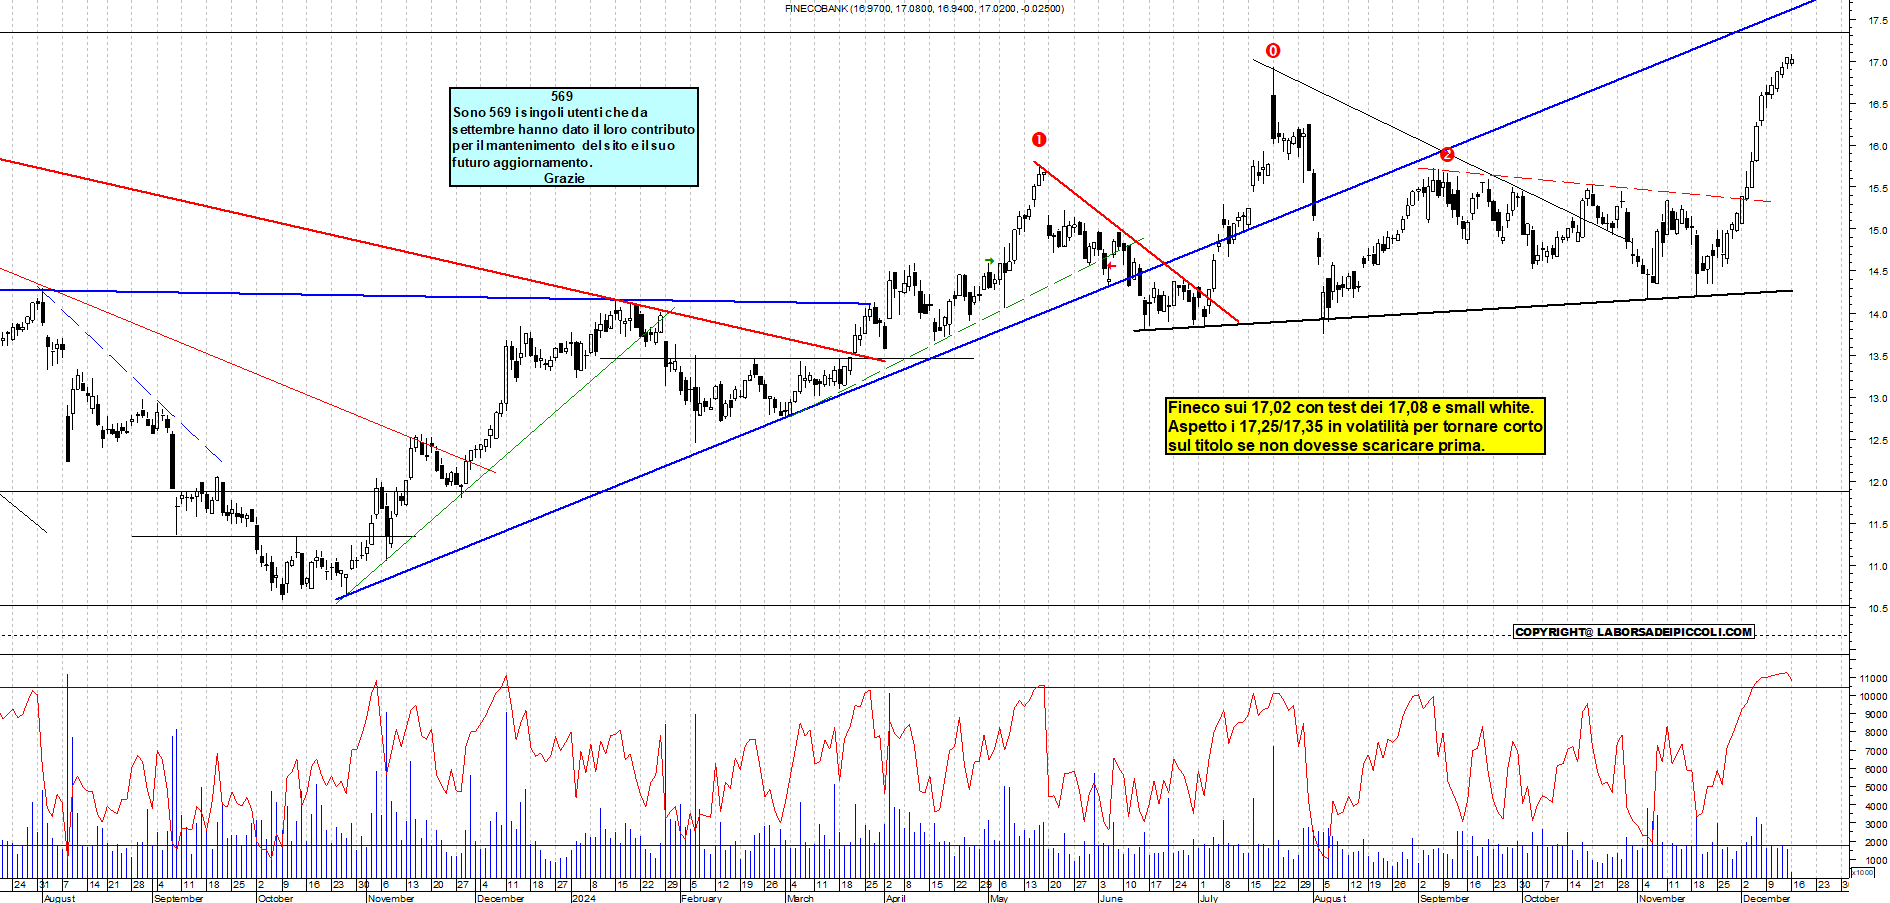
Task: Click the 4000 volume axis label
Action: tap(1876, 806)
